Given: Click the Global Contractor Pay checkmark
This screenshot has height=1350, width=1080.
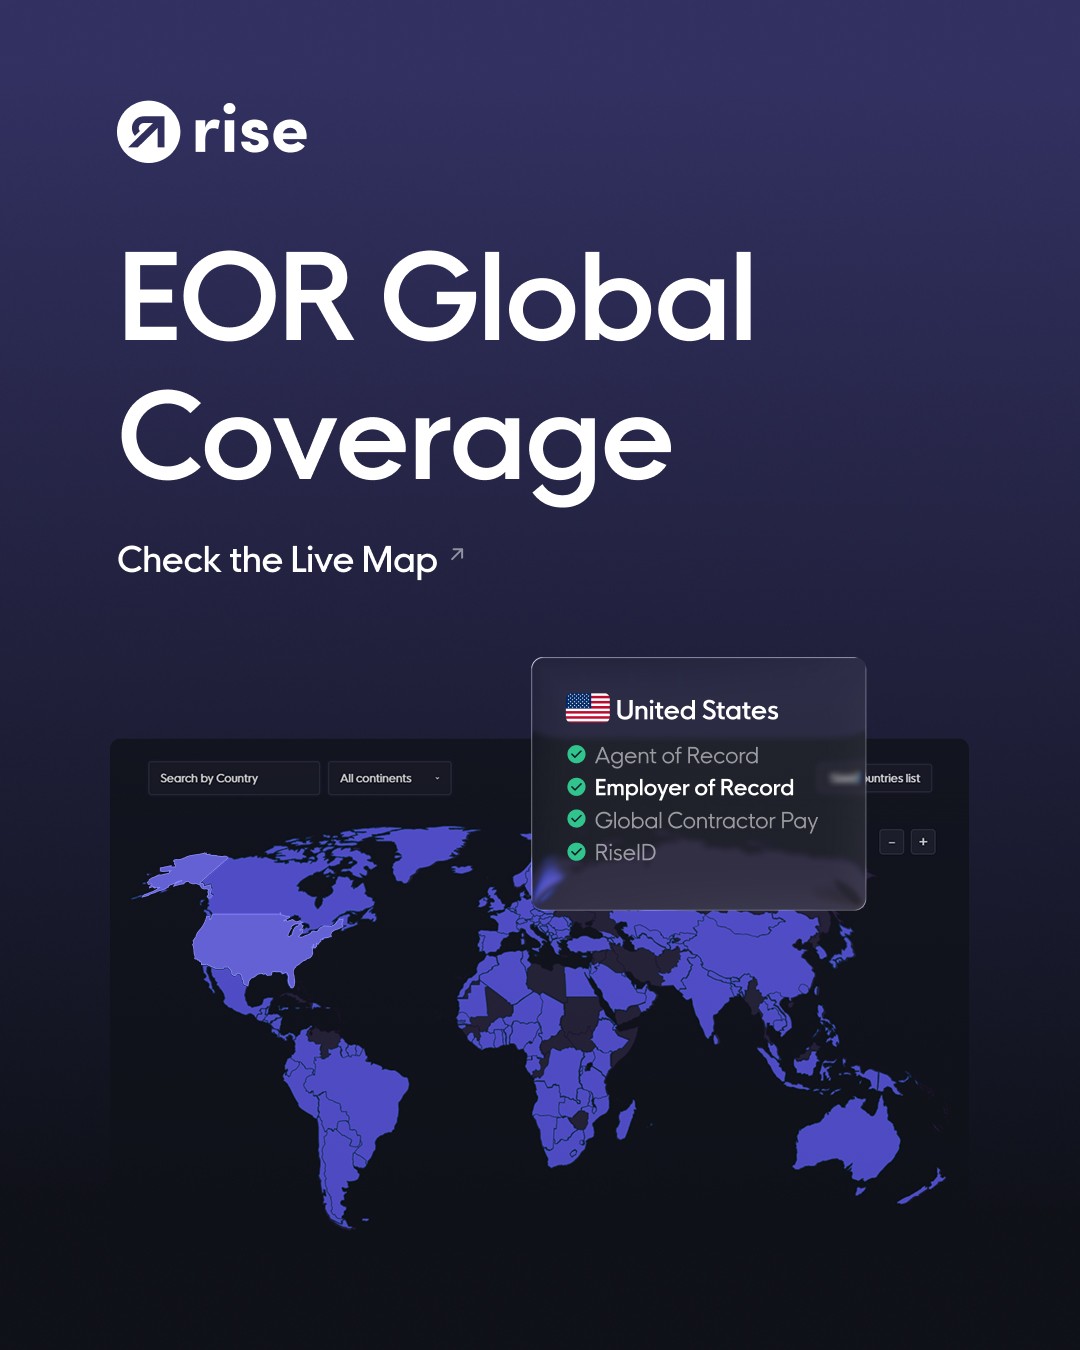Looking at the screenshot, I should 576,819.
